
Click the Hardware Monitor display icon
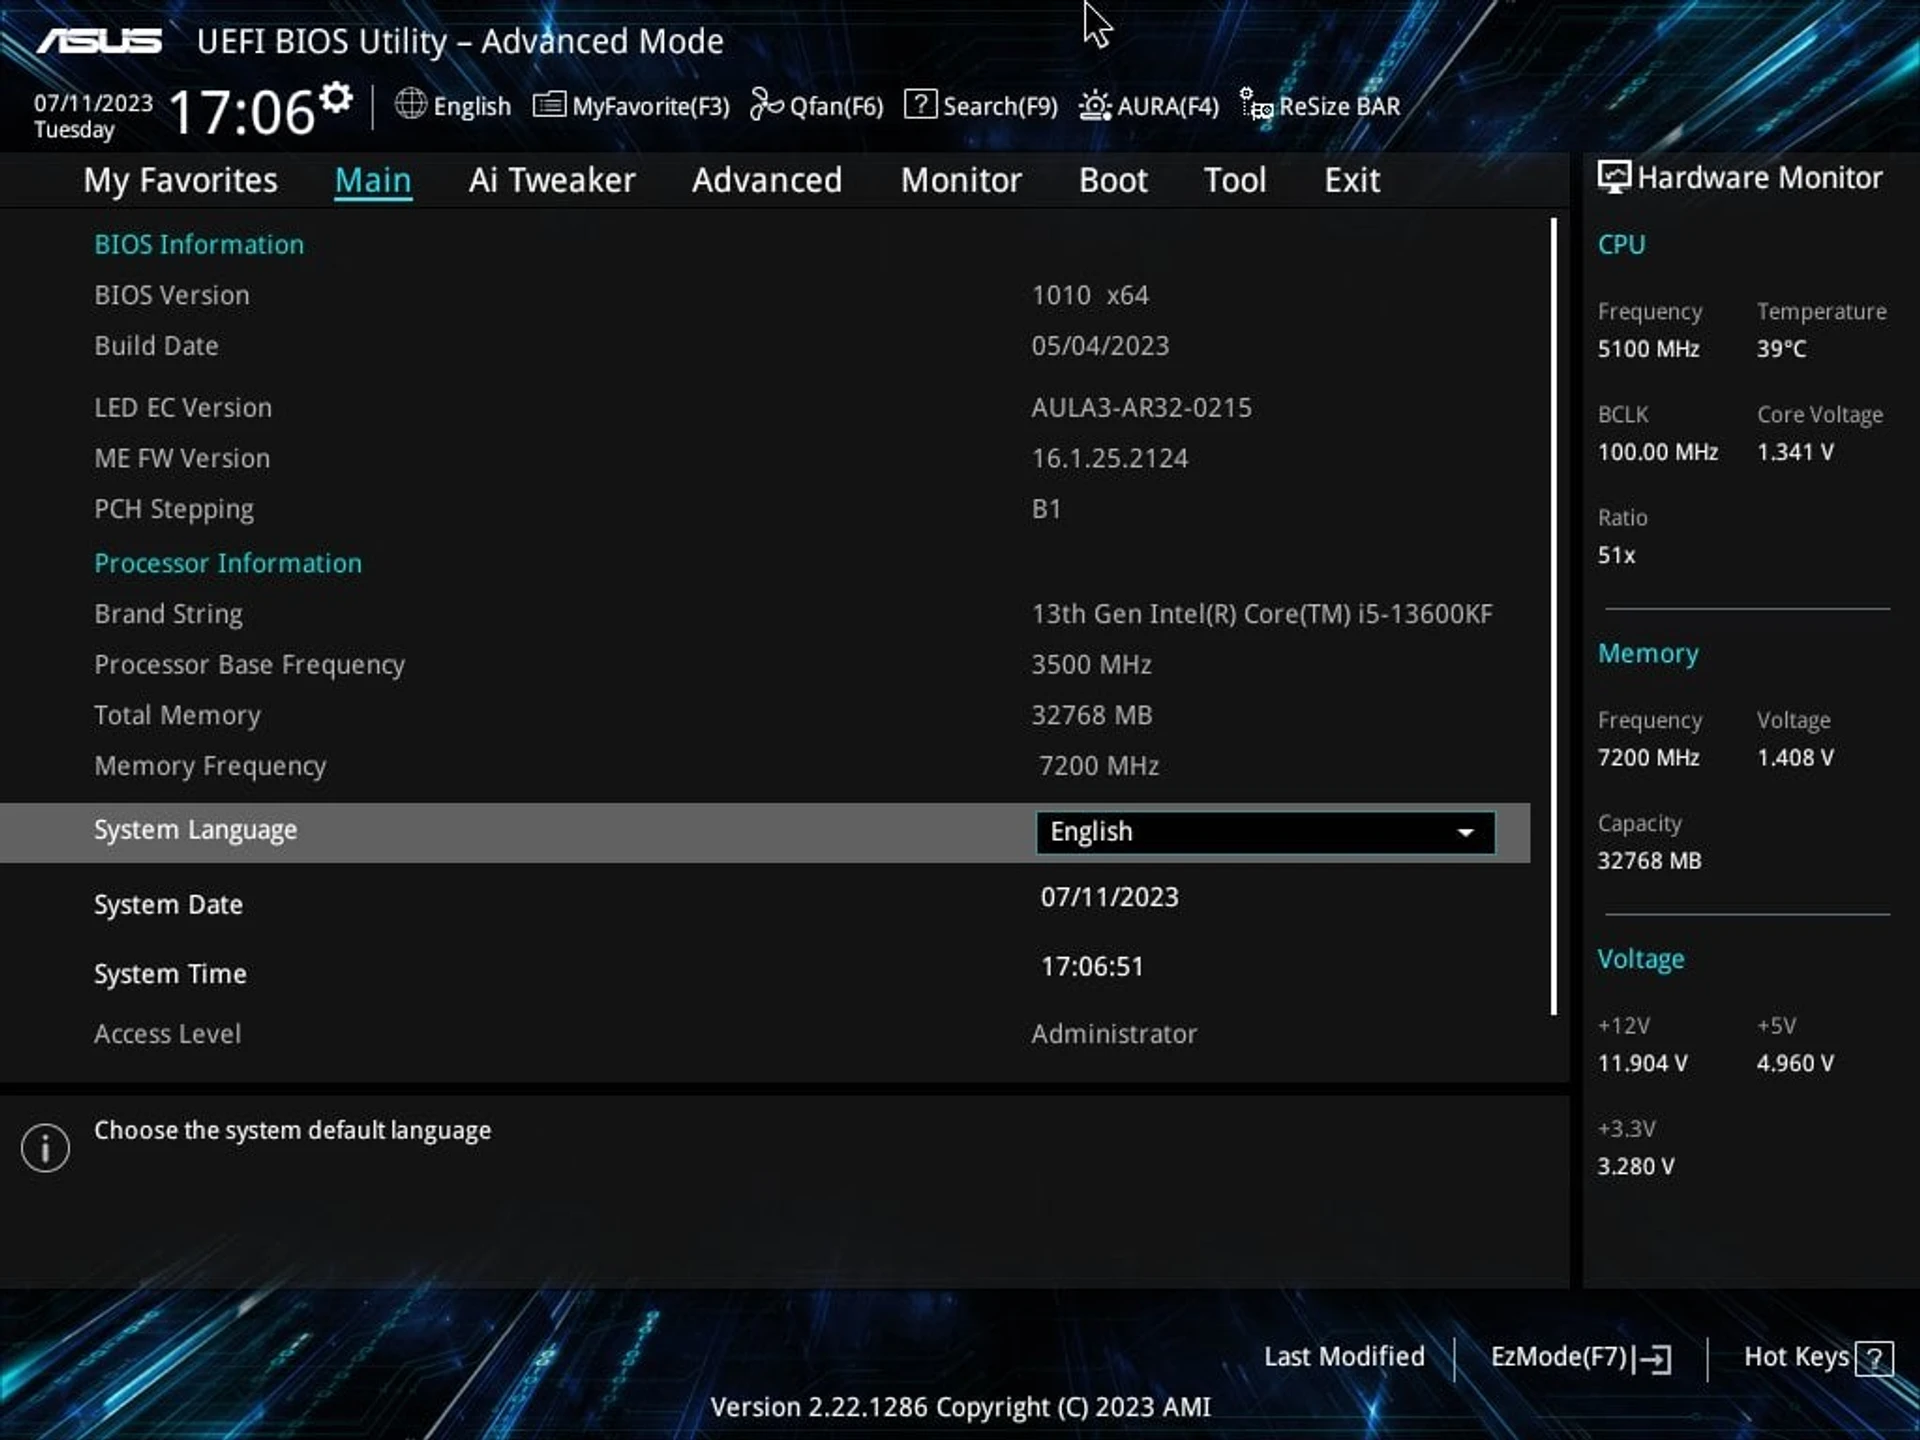(x=1614, y=177)
